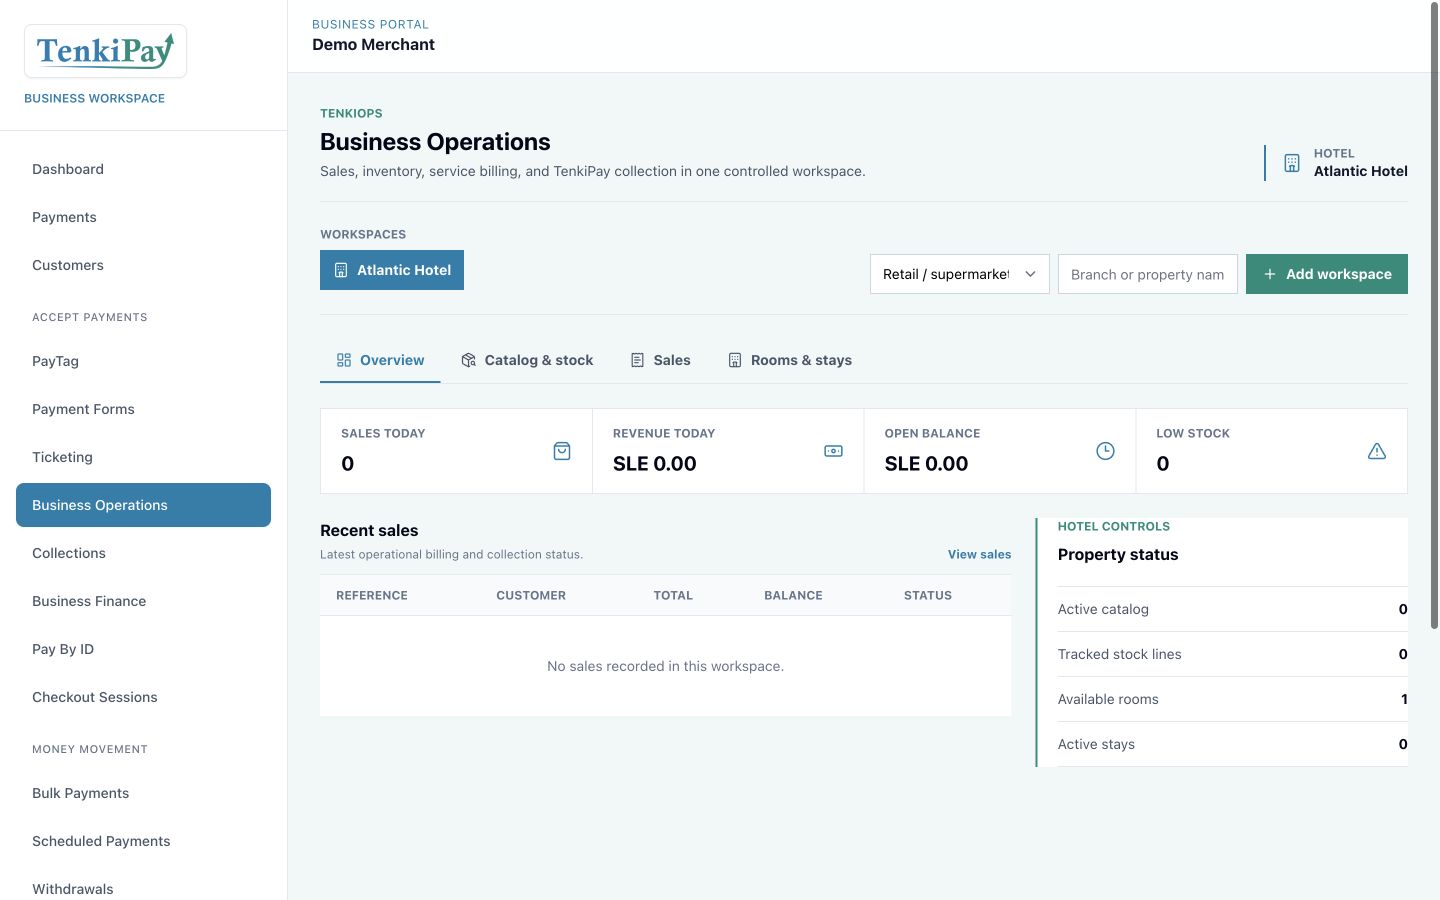Open the Sales tab
The image size is (1440, 900).
tap(660, 360)
